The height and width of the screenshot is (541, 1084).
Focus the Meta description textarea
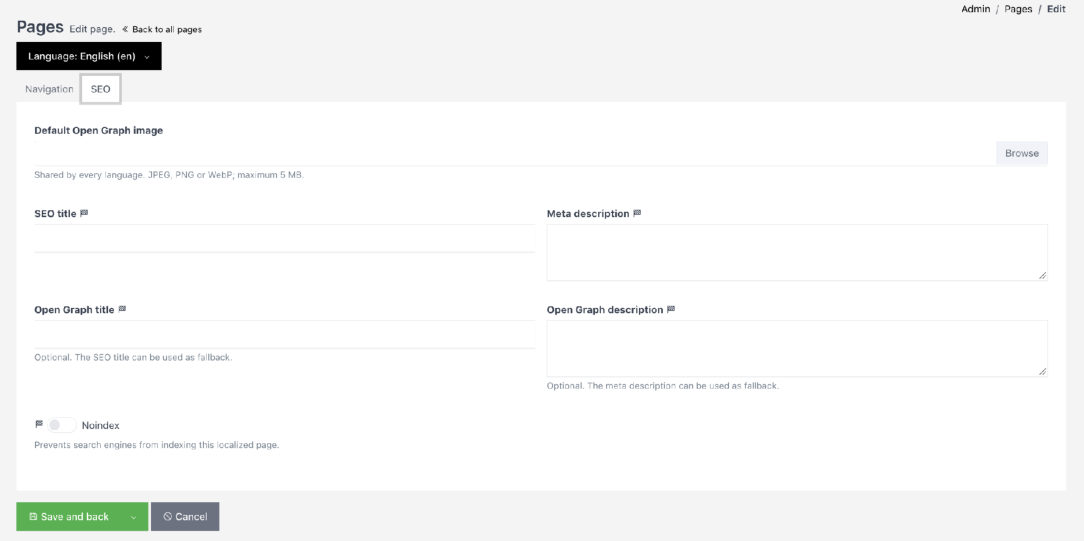click(797, 252)
